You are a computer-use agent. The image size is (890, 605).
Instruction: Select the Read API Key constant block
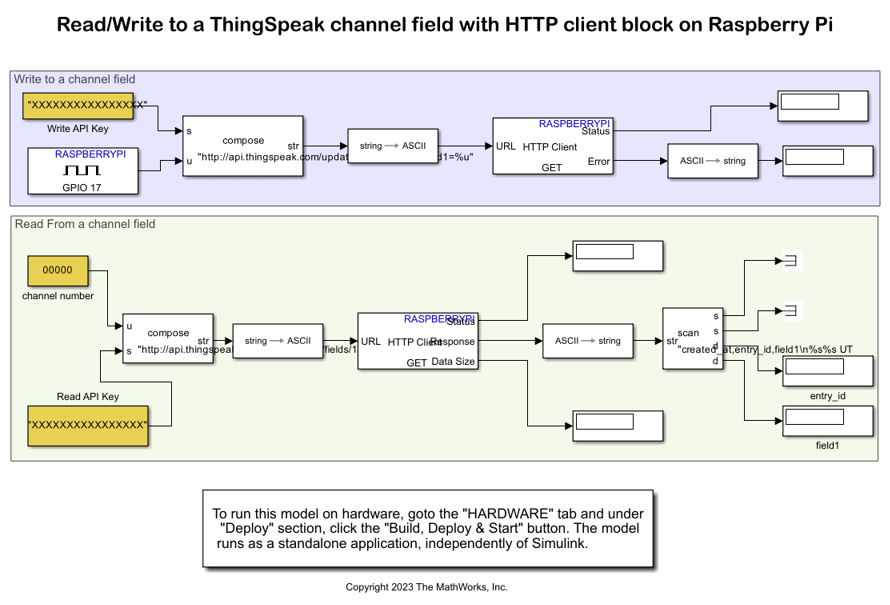88,426
